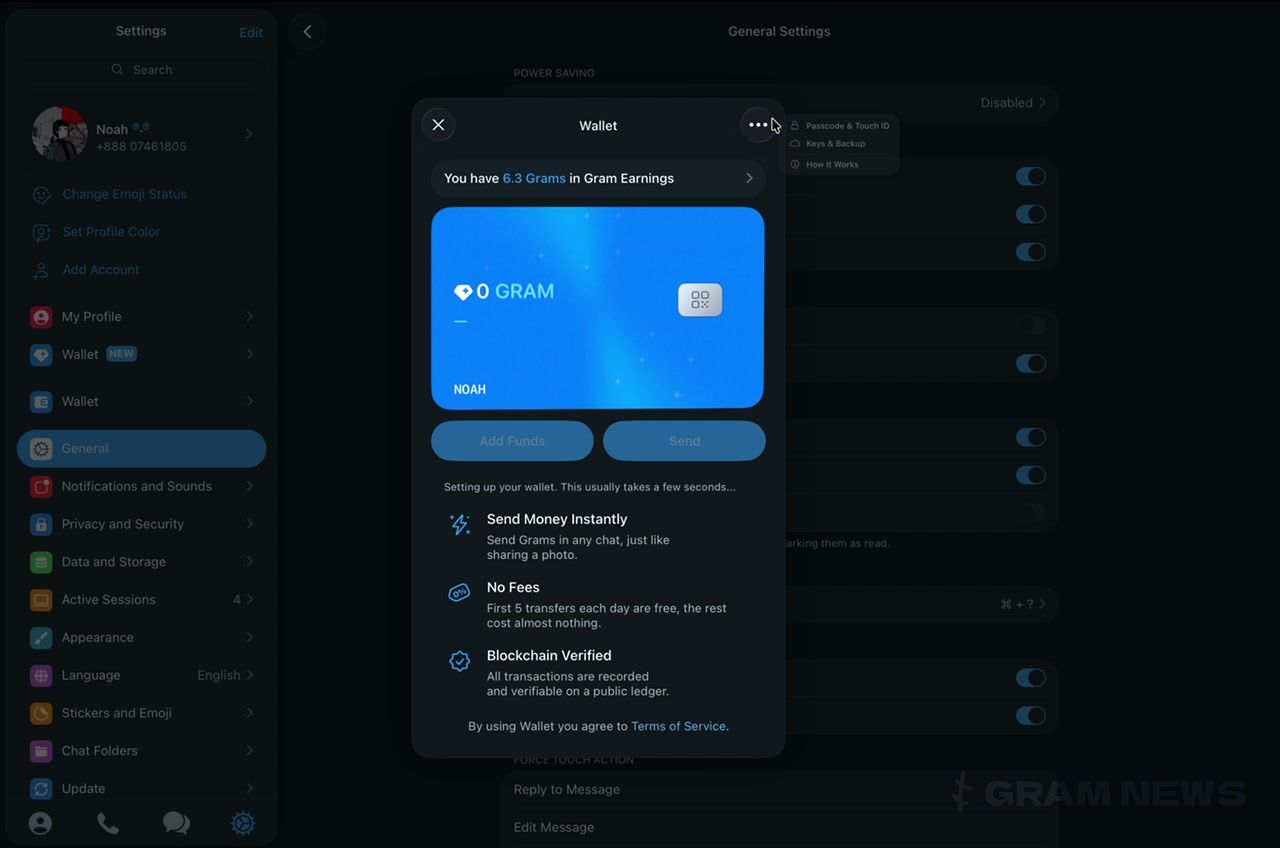Expand My Profile row chevron
Screen dimensions: 1280x848
(249, 317)
